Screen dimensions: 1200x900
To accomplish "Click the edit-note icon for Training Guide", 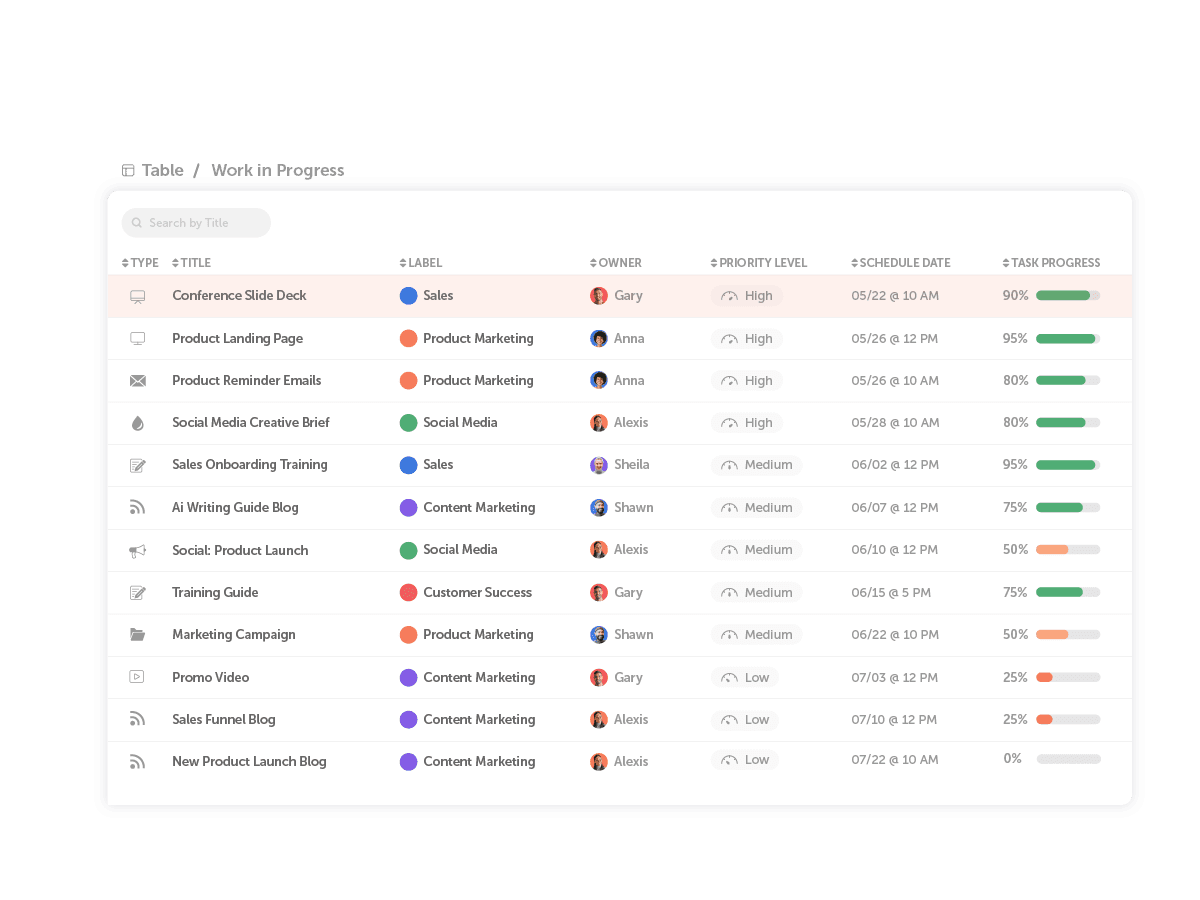I will pyautogui.click(x=138, y=593).
